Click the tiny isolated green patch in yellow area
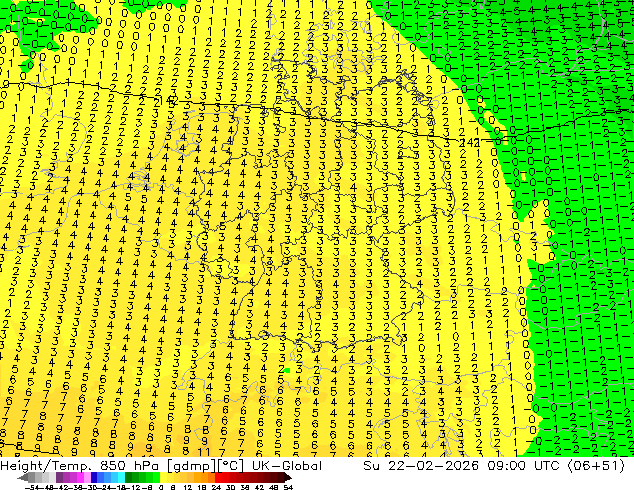 287,370
